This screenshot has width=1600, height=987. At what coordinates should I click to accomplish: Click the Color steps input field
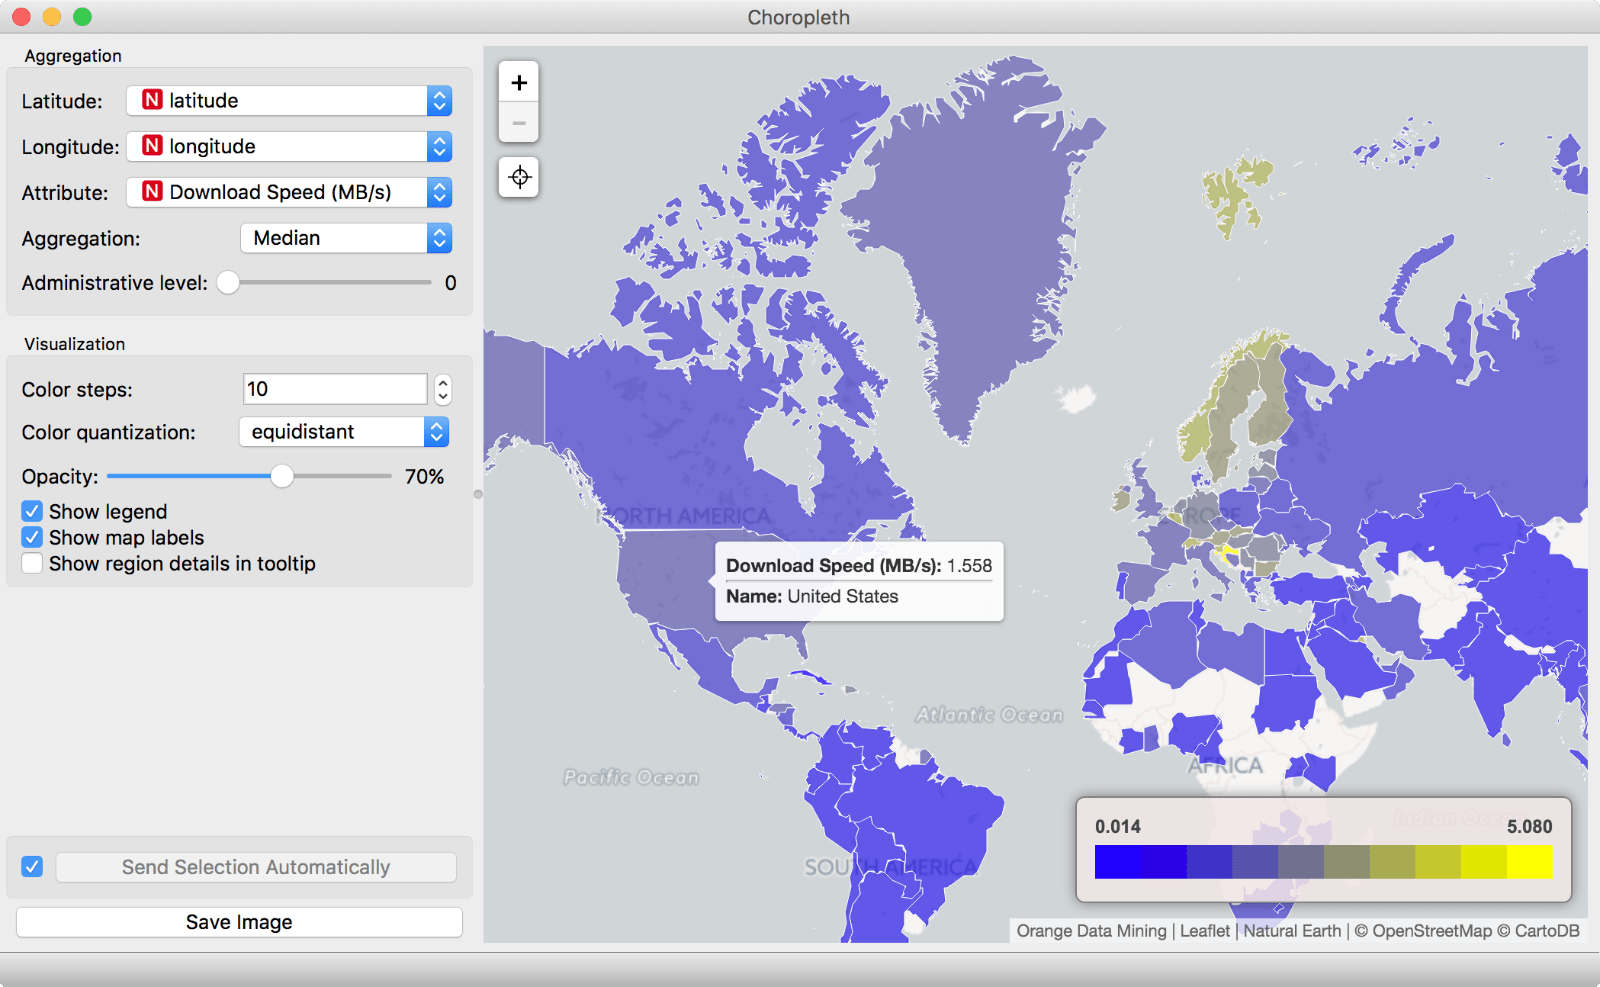[336, 389]
